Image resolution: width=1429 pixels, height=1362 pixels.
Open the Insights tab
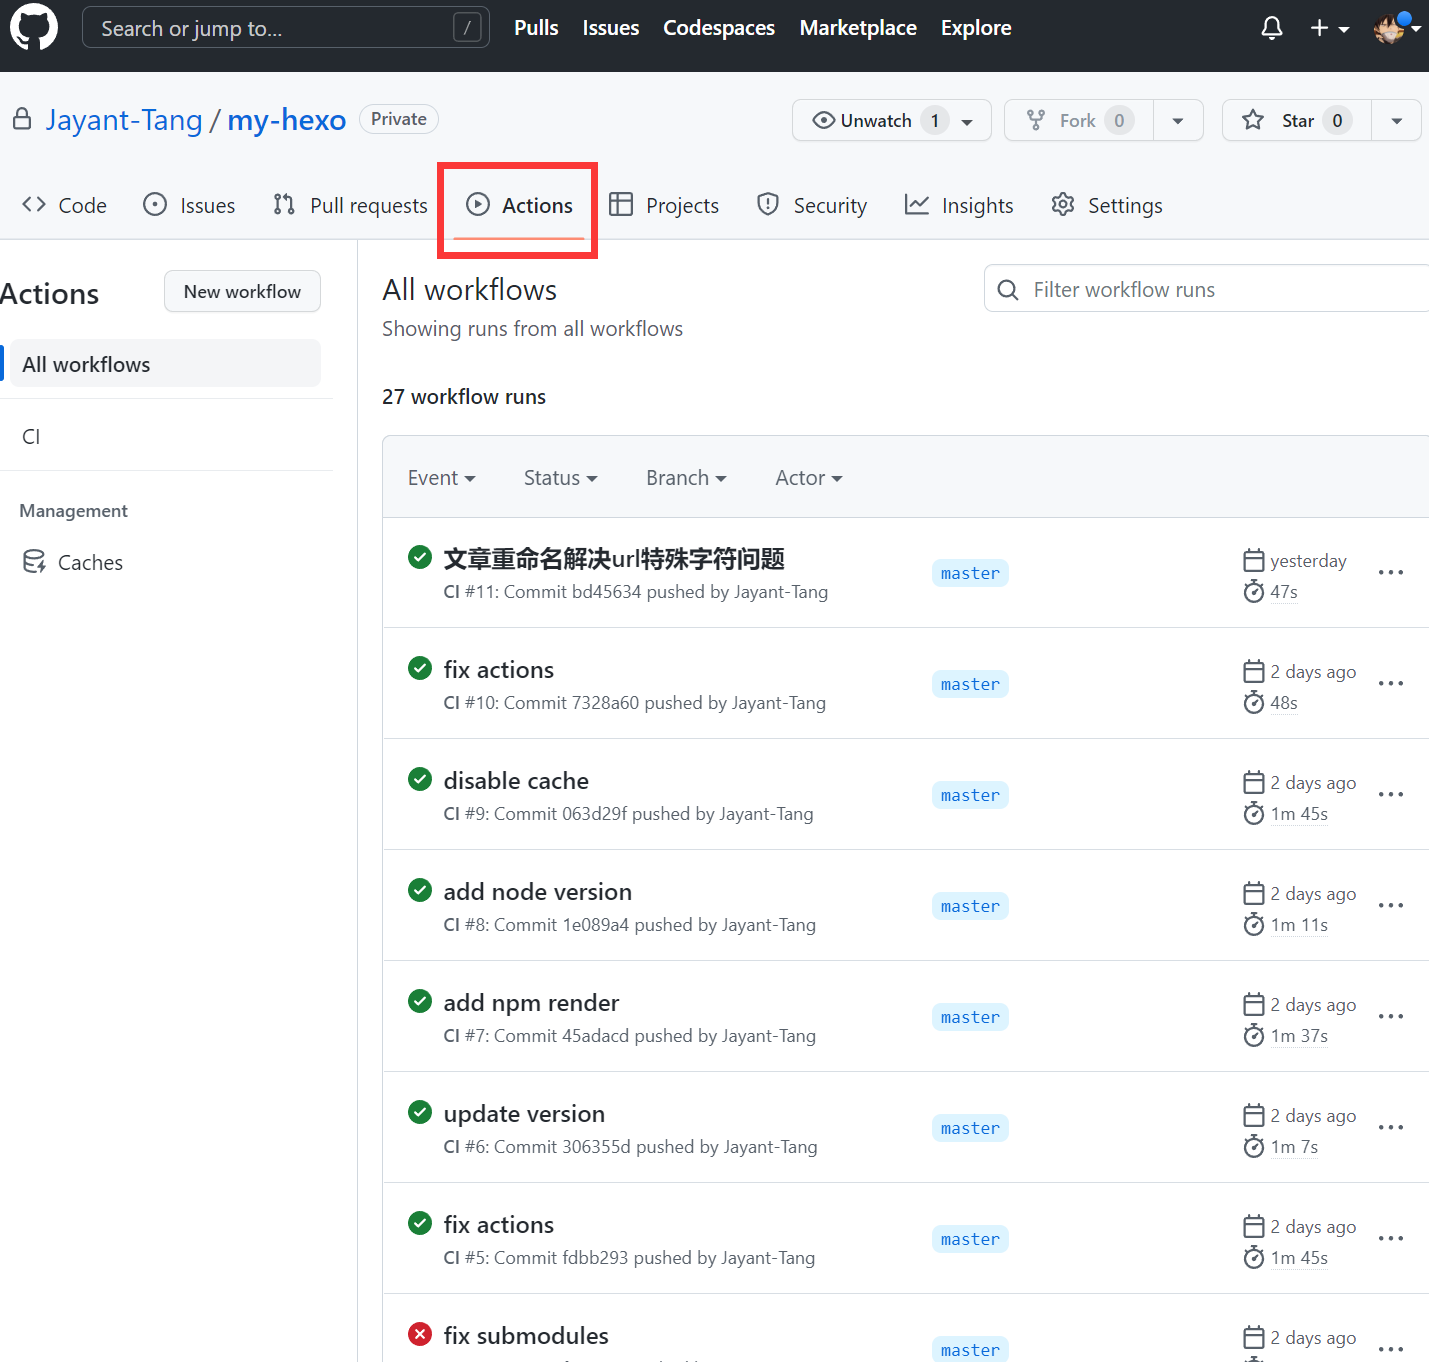point(959,205)
